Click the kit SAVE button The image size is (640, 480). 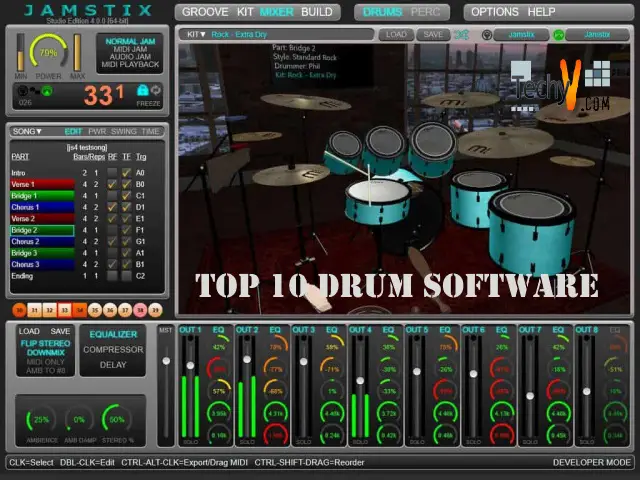(433, 35)
